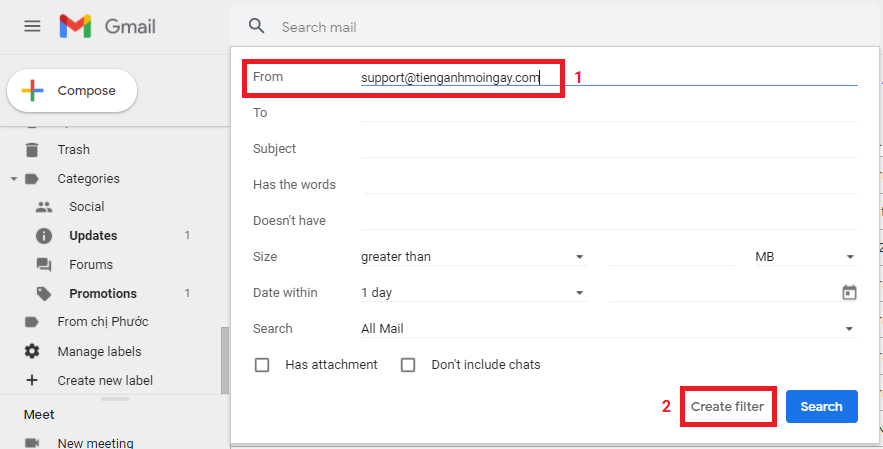
Task: Click the Subject input field
Action: point(608,149)
